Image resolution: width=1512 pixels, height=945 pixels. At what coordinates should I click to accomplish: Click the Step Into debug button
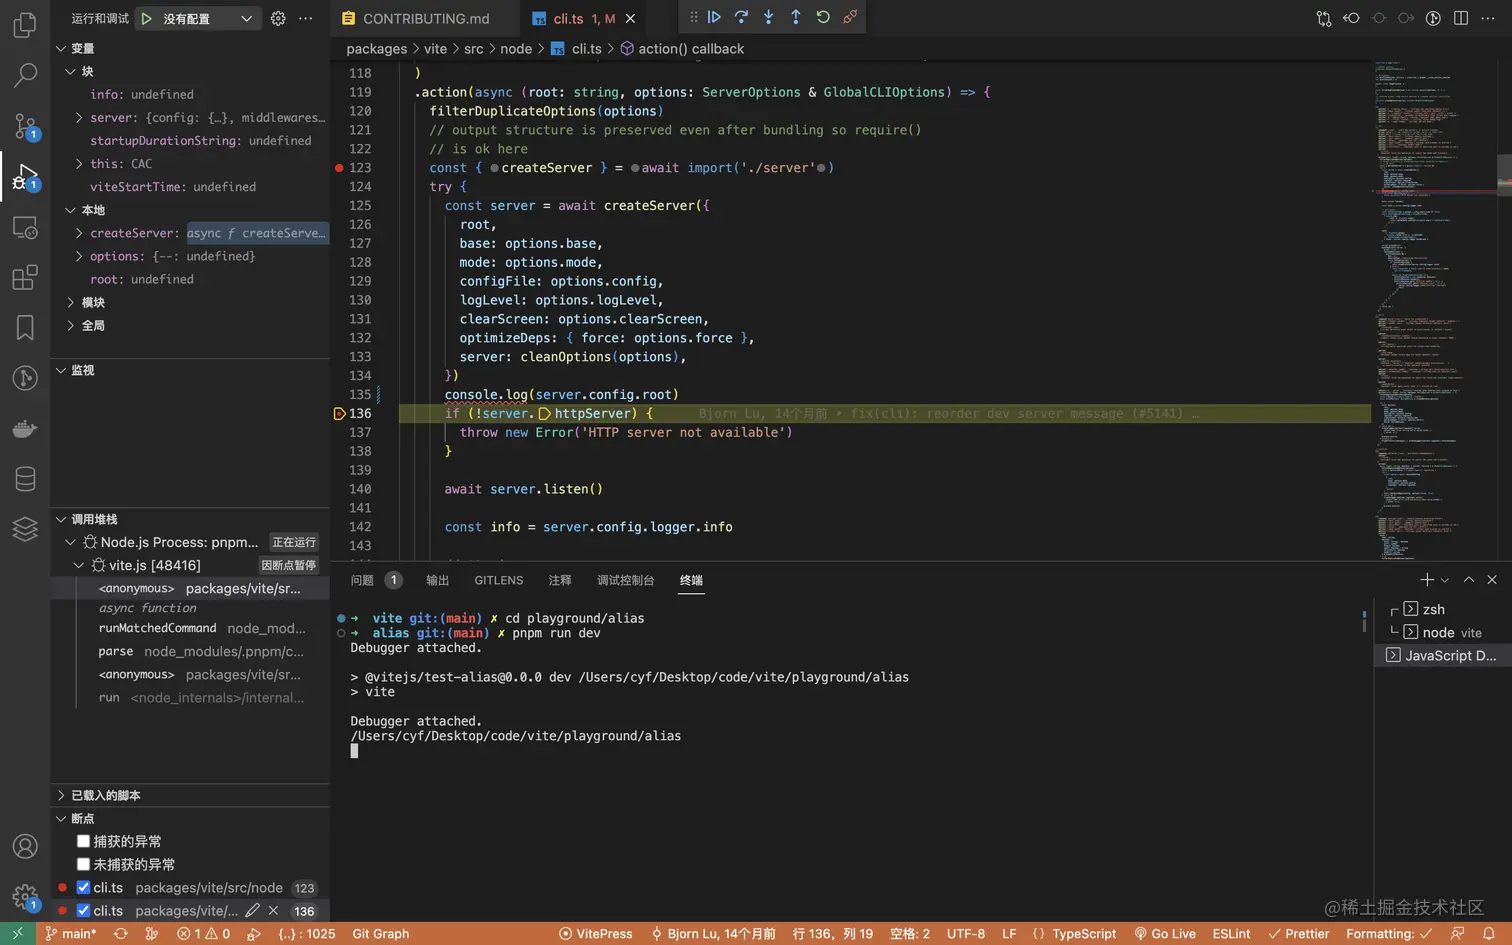pyautogui.click(x=768, y=17)
